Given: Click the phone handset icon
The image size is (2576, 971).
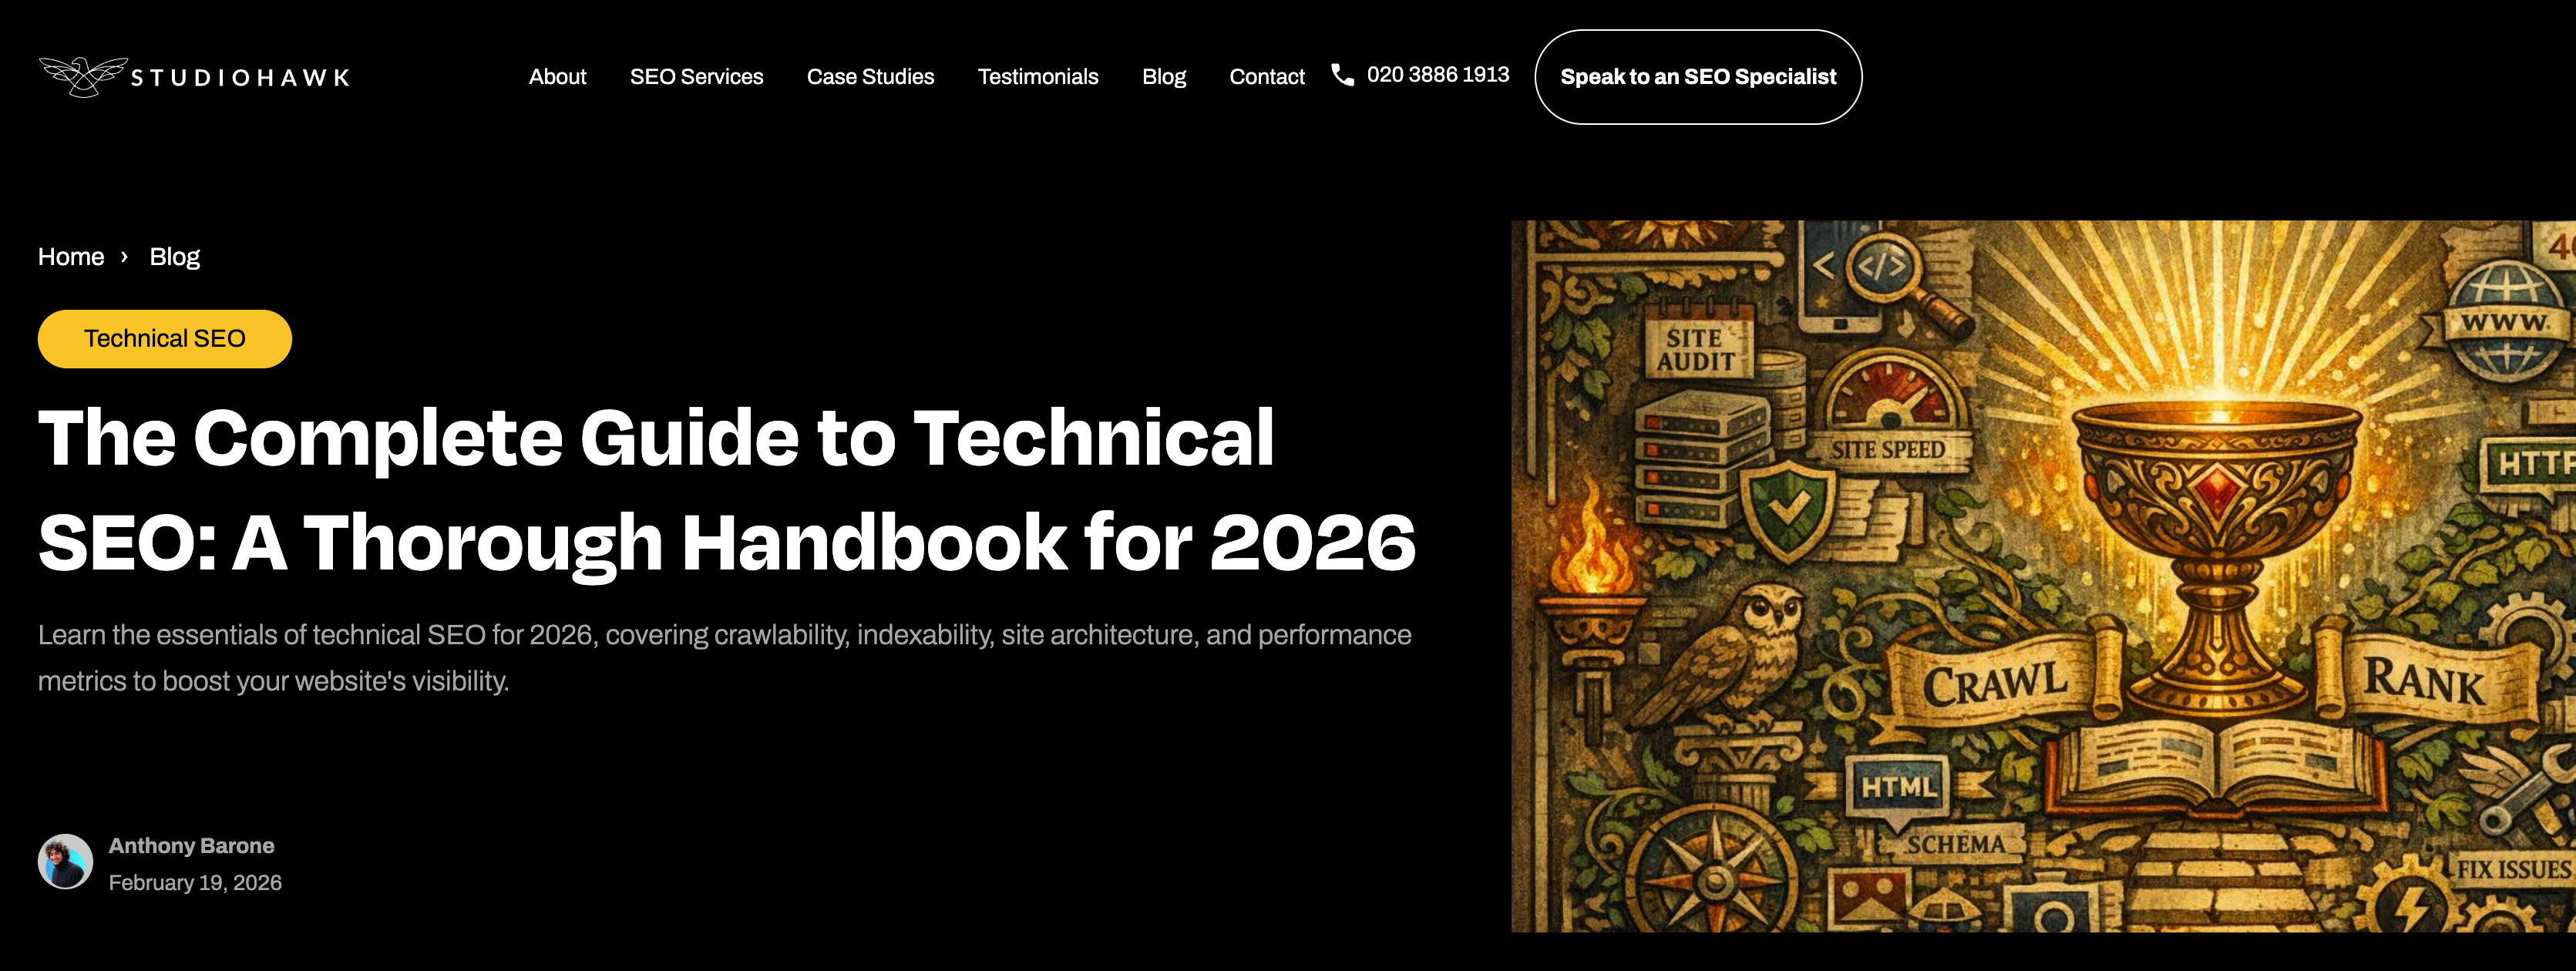Looking at the screenshot, I should [1341, 75].
